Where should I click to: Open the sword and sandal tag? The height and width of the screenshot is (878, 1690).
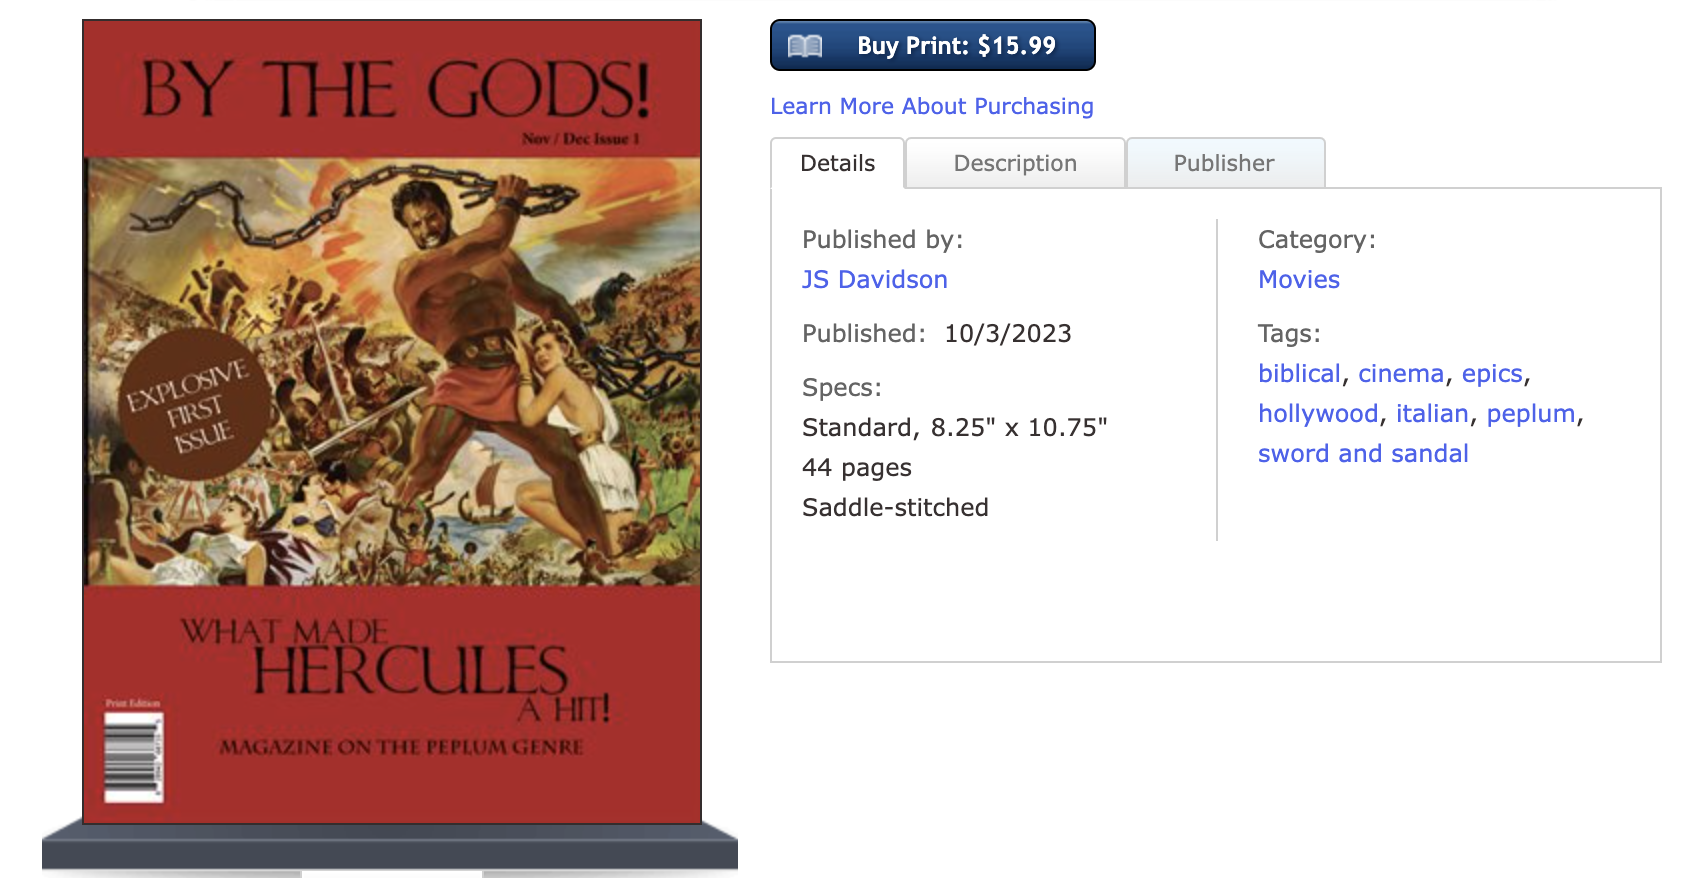tap(1363, 454)
